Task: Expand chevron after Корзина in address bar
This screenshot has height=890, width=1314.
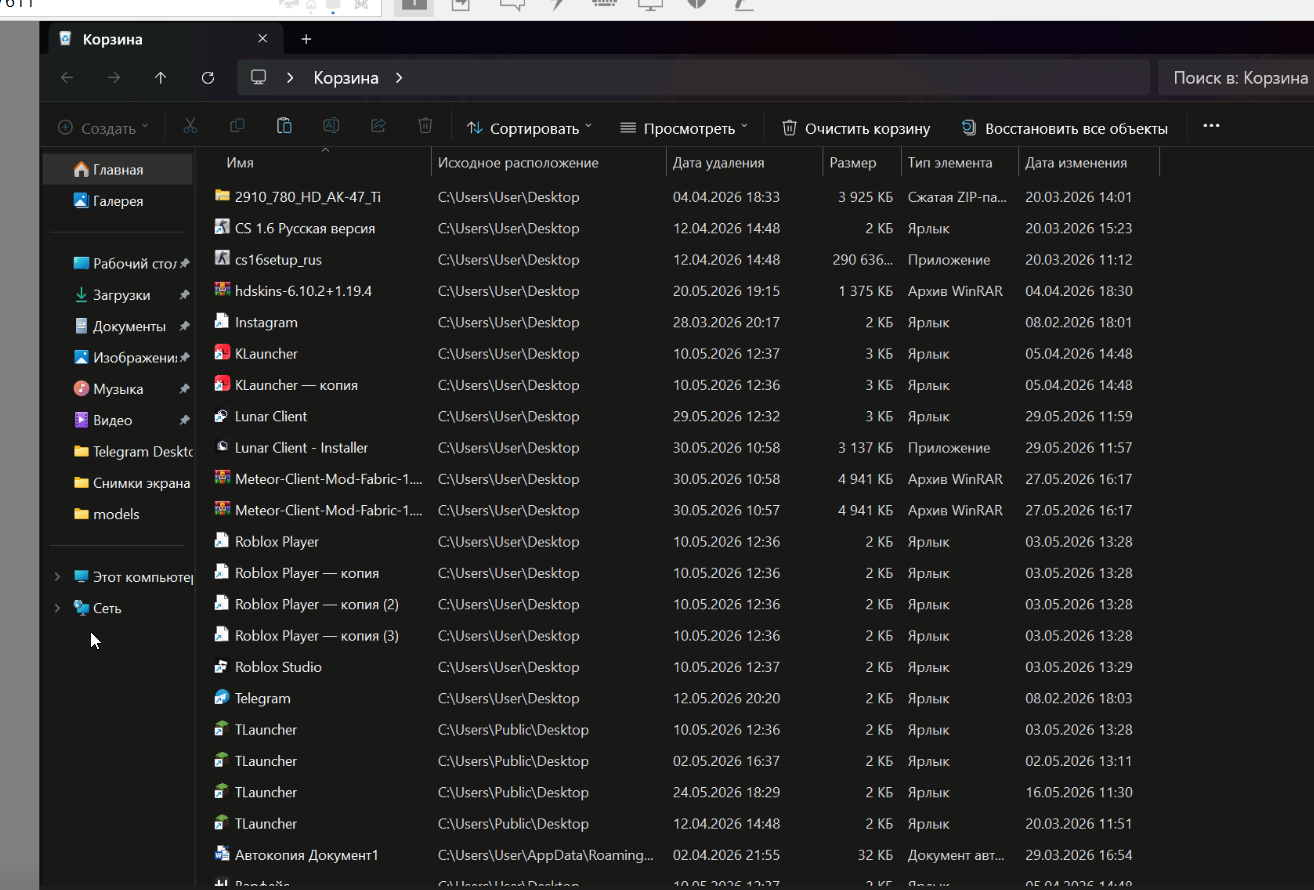Action: click(398, 78)
